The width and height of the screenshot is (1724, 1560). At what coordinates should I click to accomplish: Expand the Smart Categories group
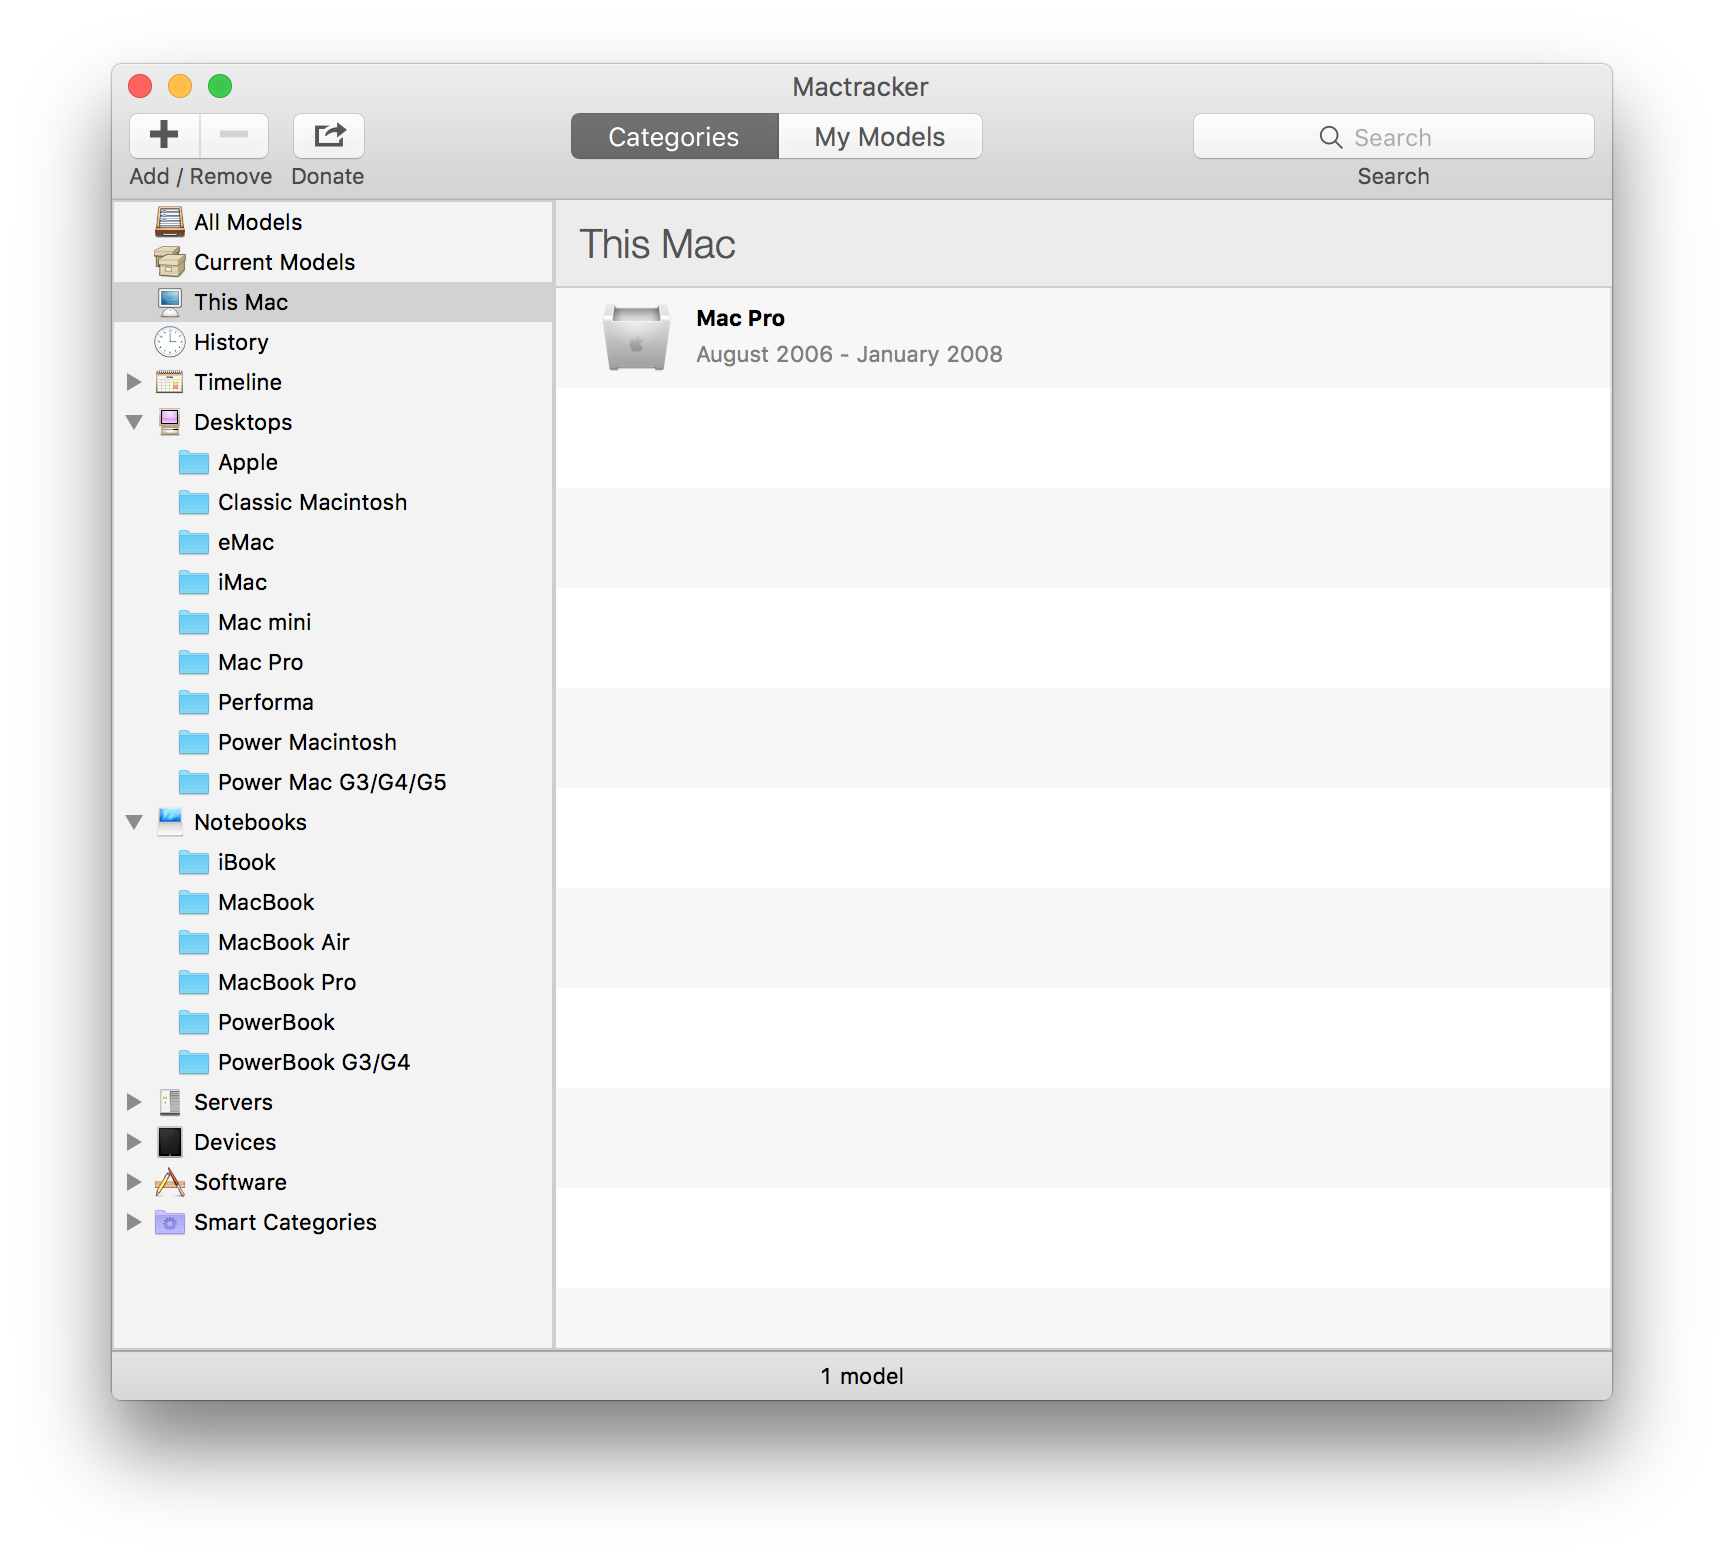click(135, 1221)
